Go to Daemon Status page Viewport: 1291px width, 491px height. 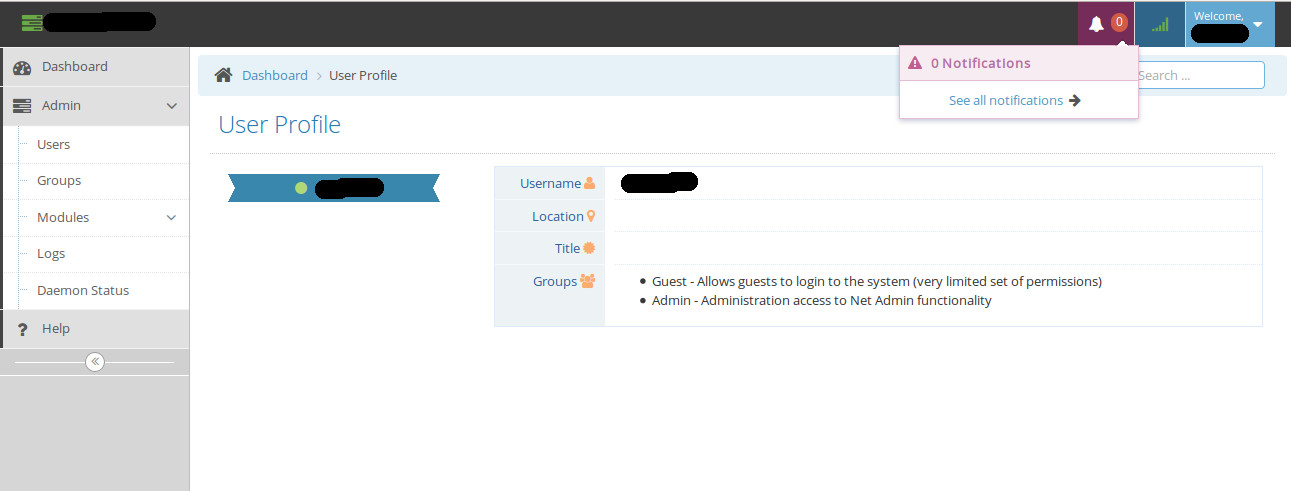tap(83, 291)
